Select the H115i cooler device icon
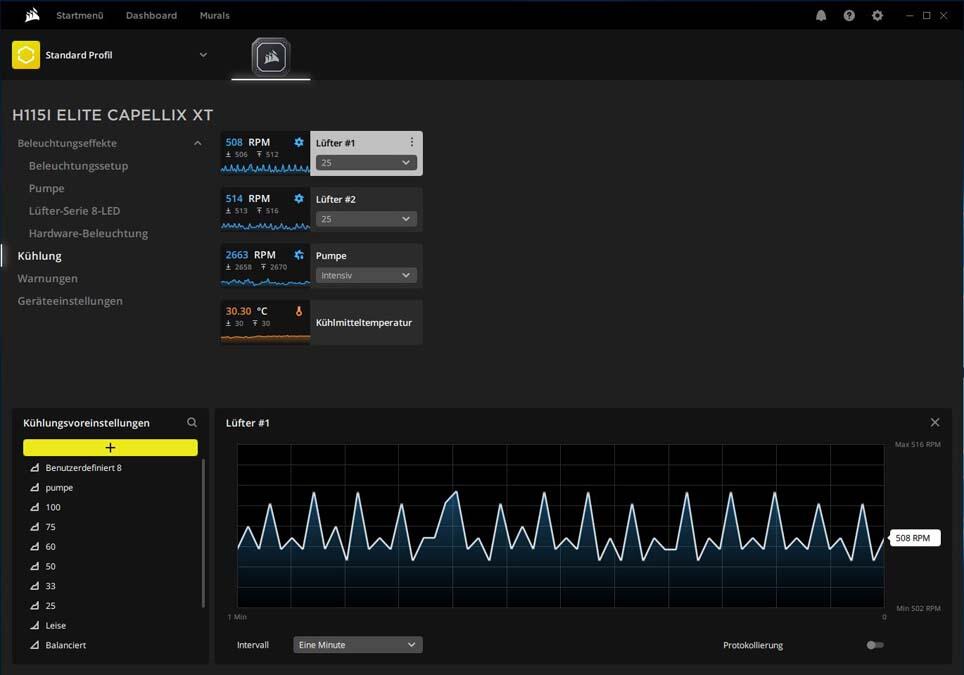Viewport: 964px width, 675px height. pyautogui.click(x=271, y=57)
